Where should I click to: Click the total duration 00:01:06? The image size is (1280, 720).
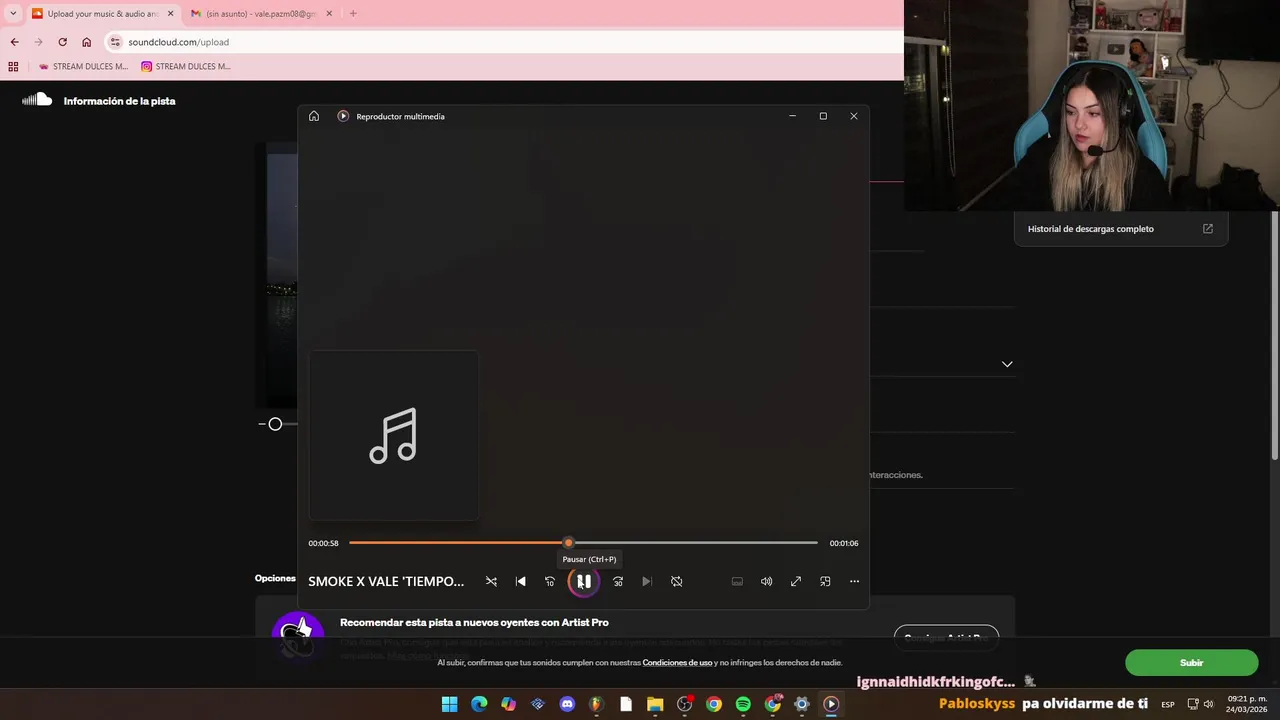tap(844, 543)
